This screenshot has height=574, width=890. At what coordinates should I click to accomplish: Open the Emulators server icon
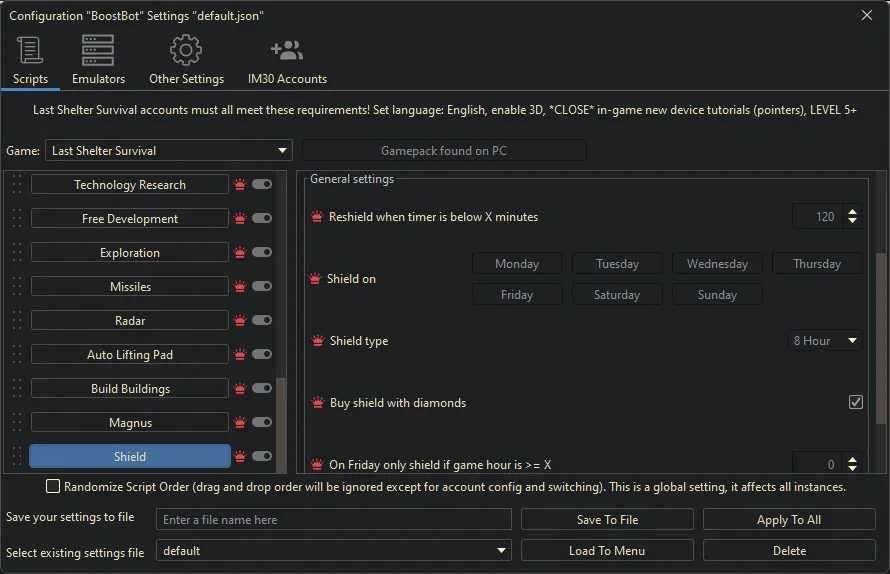tap(98, 50)
